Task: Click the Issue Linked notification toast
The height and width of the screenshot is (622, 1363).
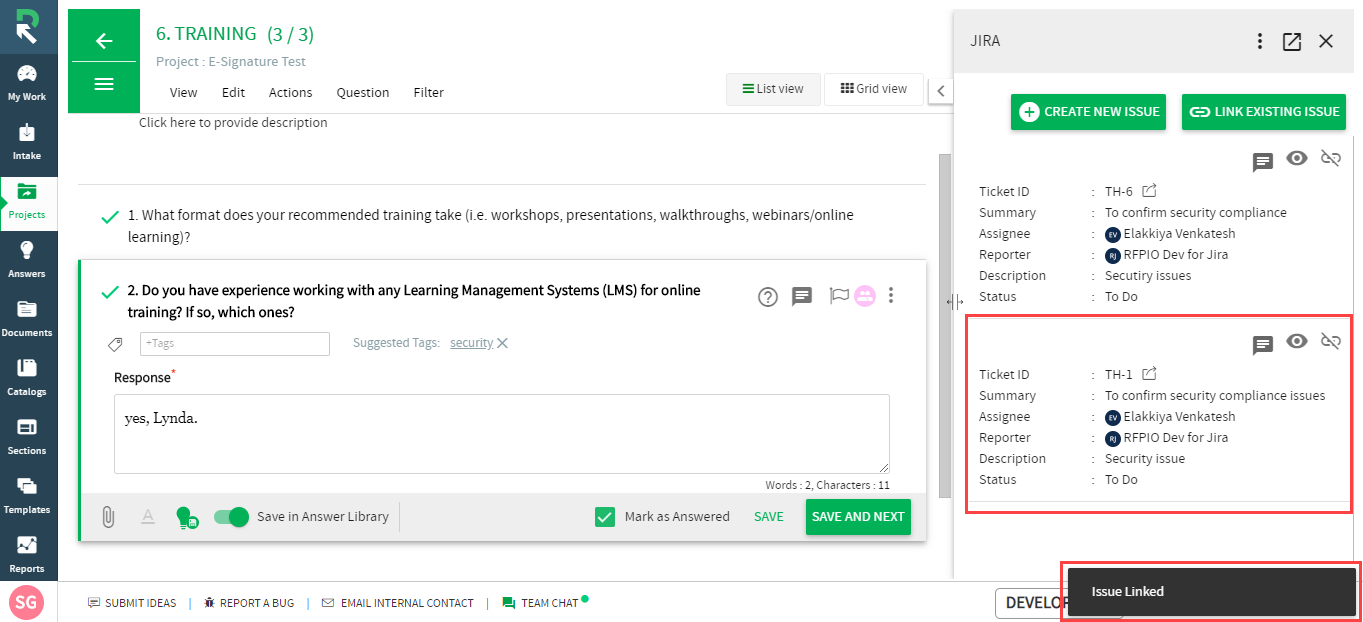Action: [x=1212, y=591]
